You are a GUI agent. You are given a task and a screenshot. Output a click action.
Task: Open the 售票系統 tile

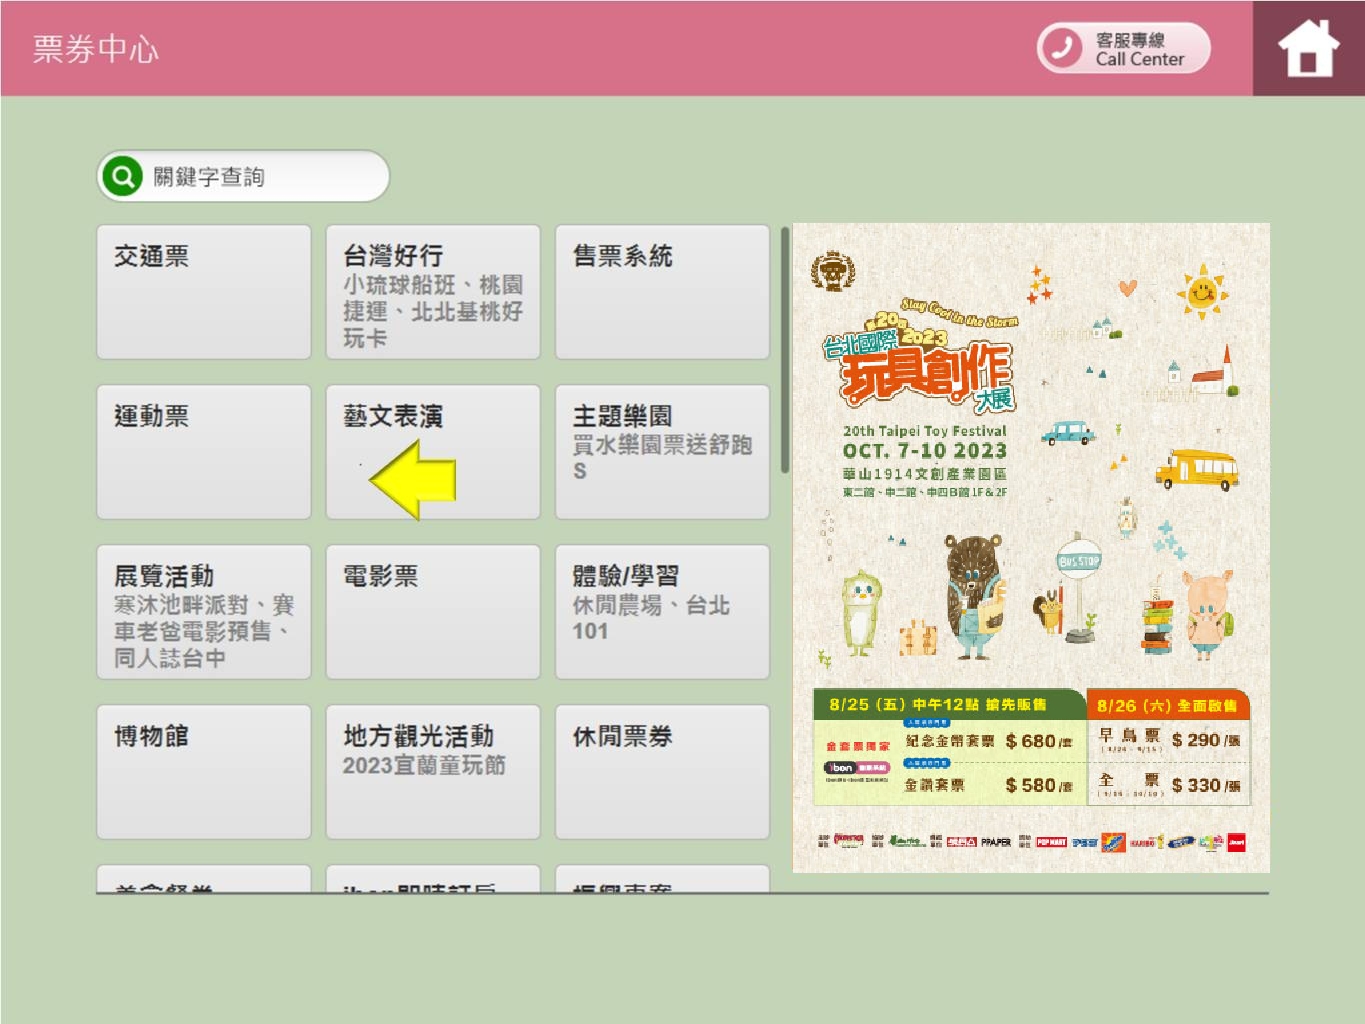tap(662, 292)
